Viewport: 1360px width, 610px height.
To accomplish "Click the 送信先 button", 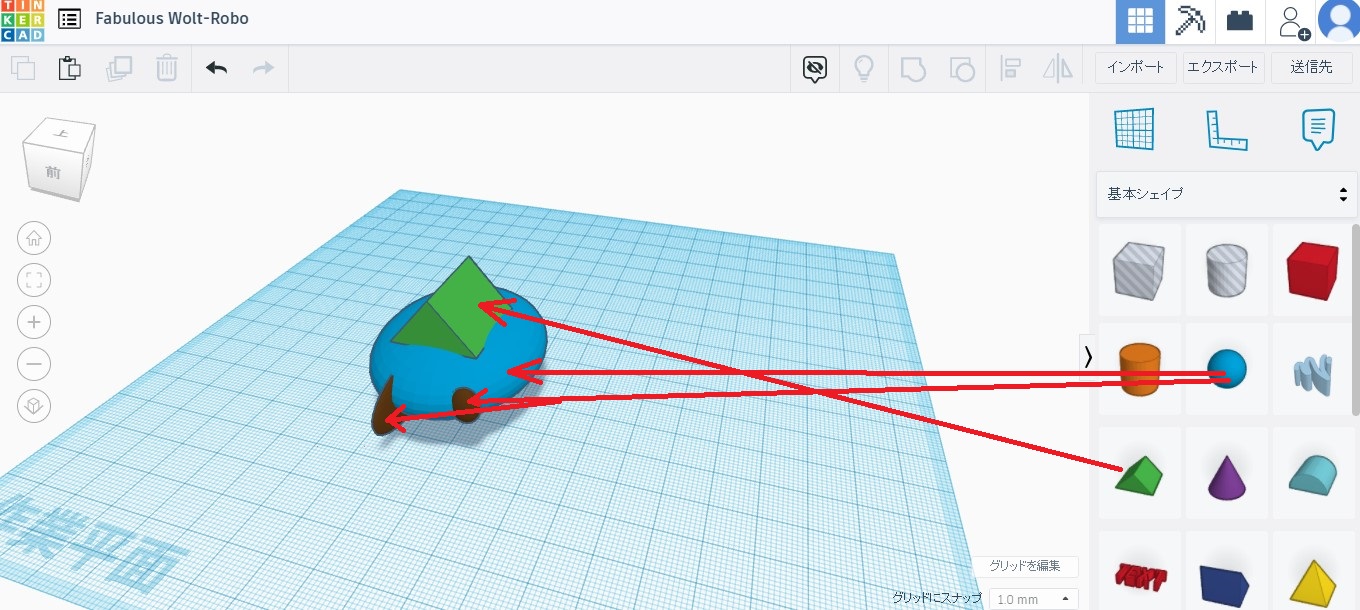I will pyautogui.click(x=1311, y=67).
